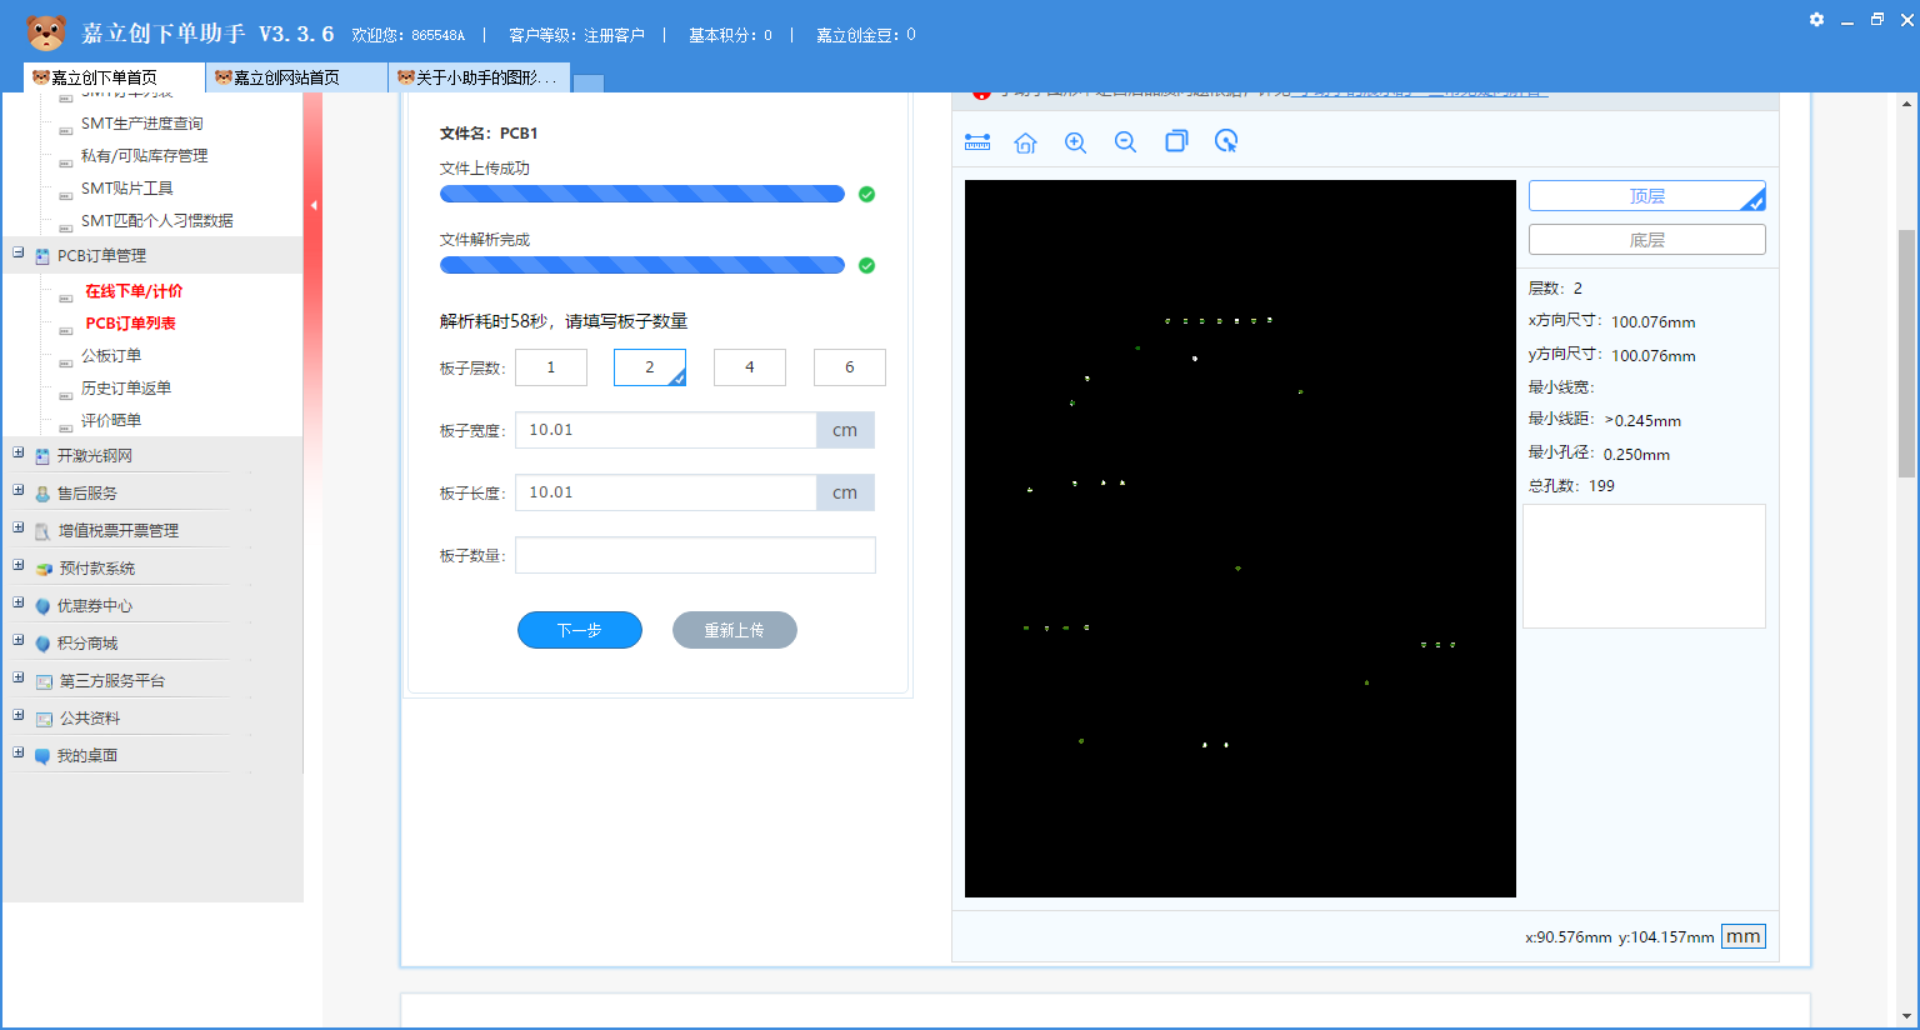The height and width of the screenshot is (1030, 1920).
Task: Switch to 嘉立创网站首页 tab
Action: (296, 77)
